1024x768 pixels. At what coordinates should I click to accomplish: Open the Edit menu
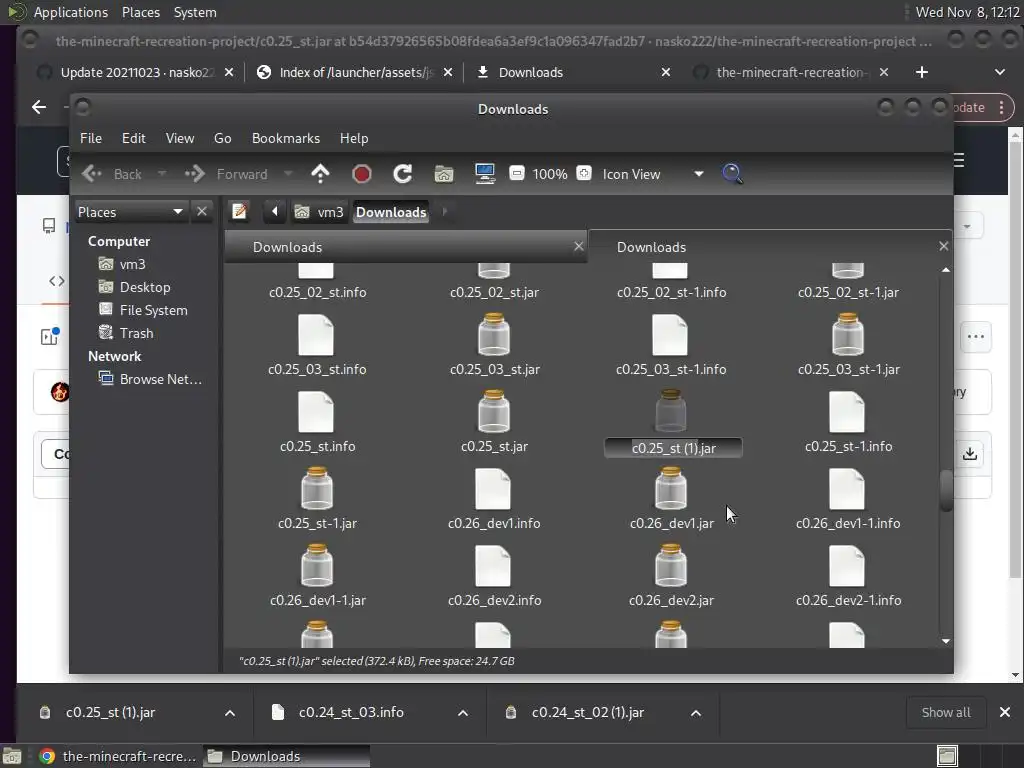(x=133, y=138)
